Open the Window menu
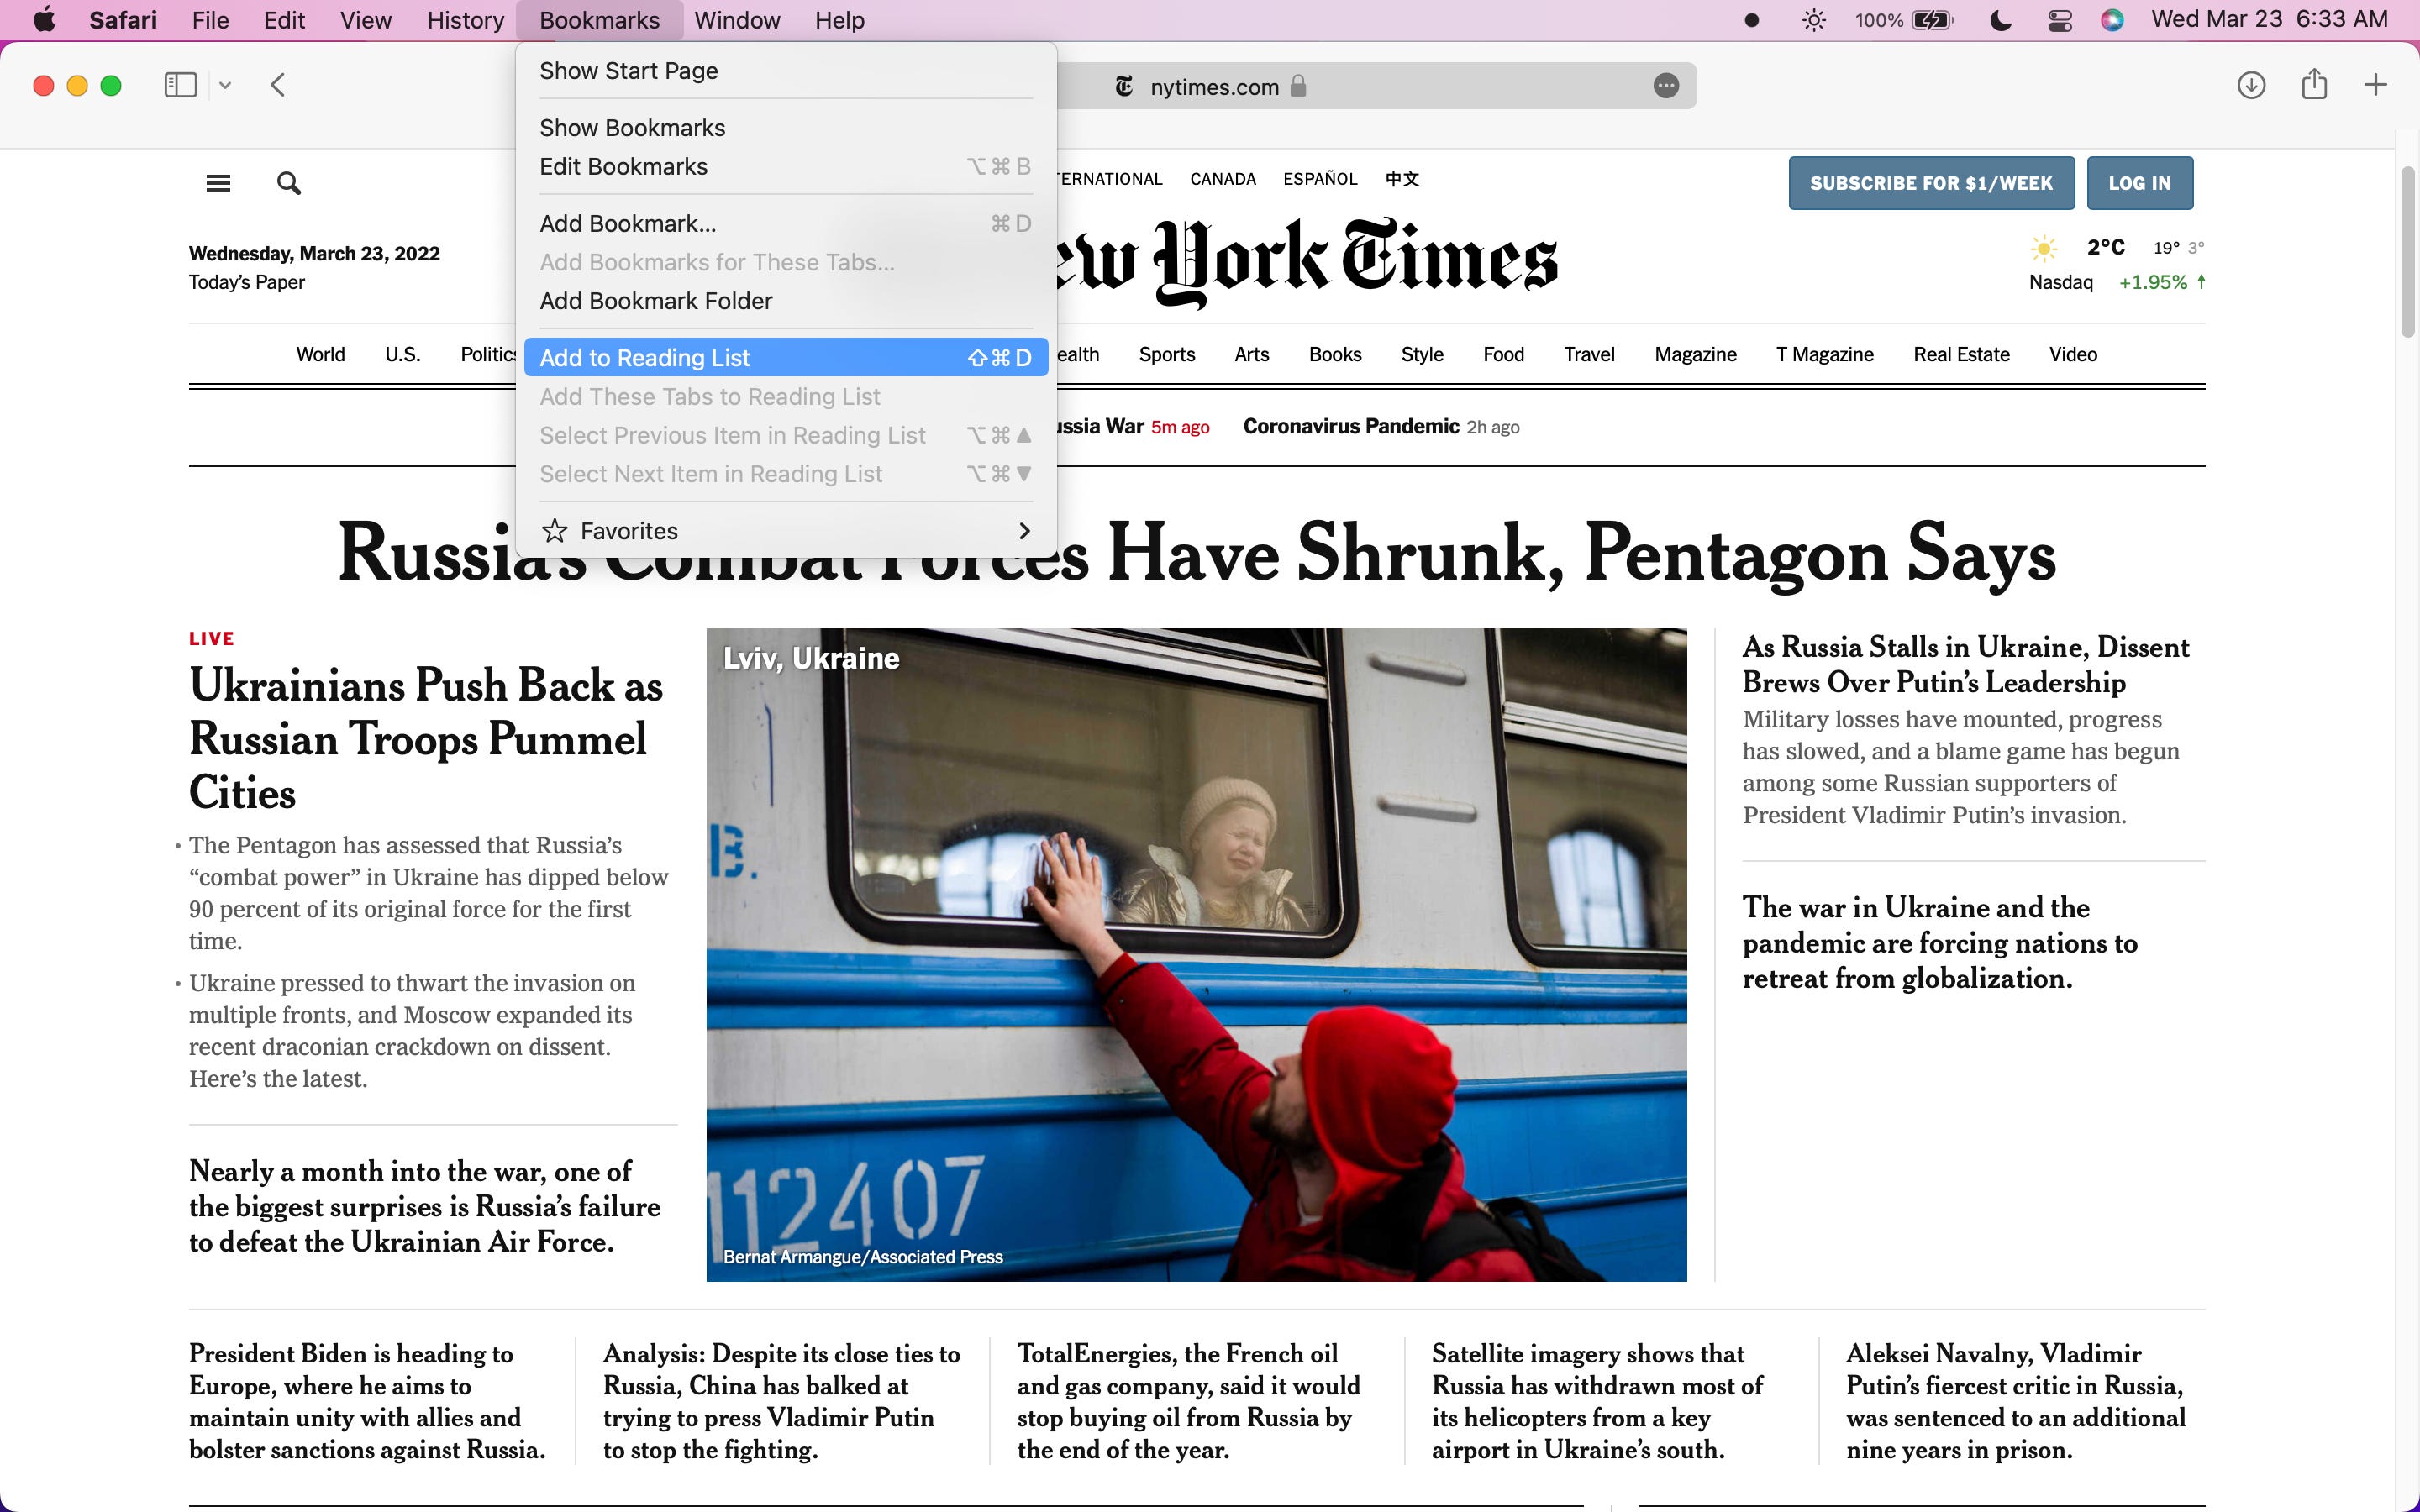 (737, 20)
